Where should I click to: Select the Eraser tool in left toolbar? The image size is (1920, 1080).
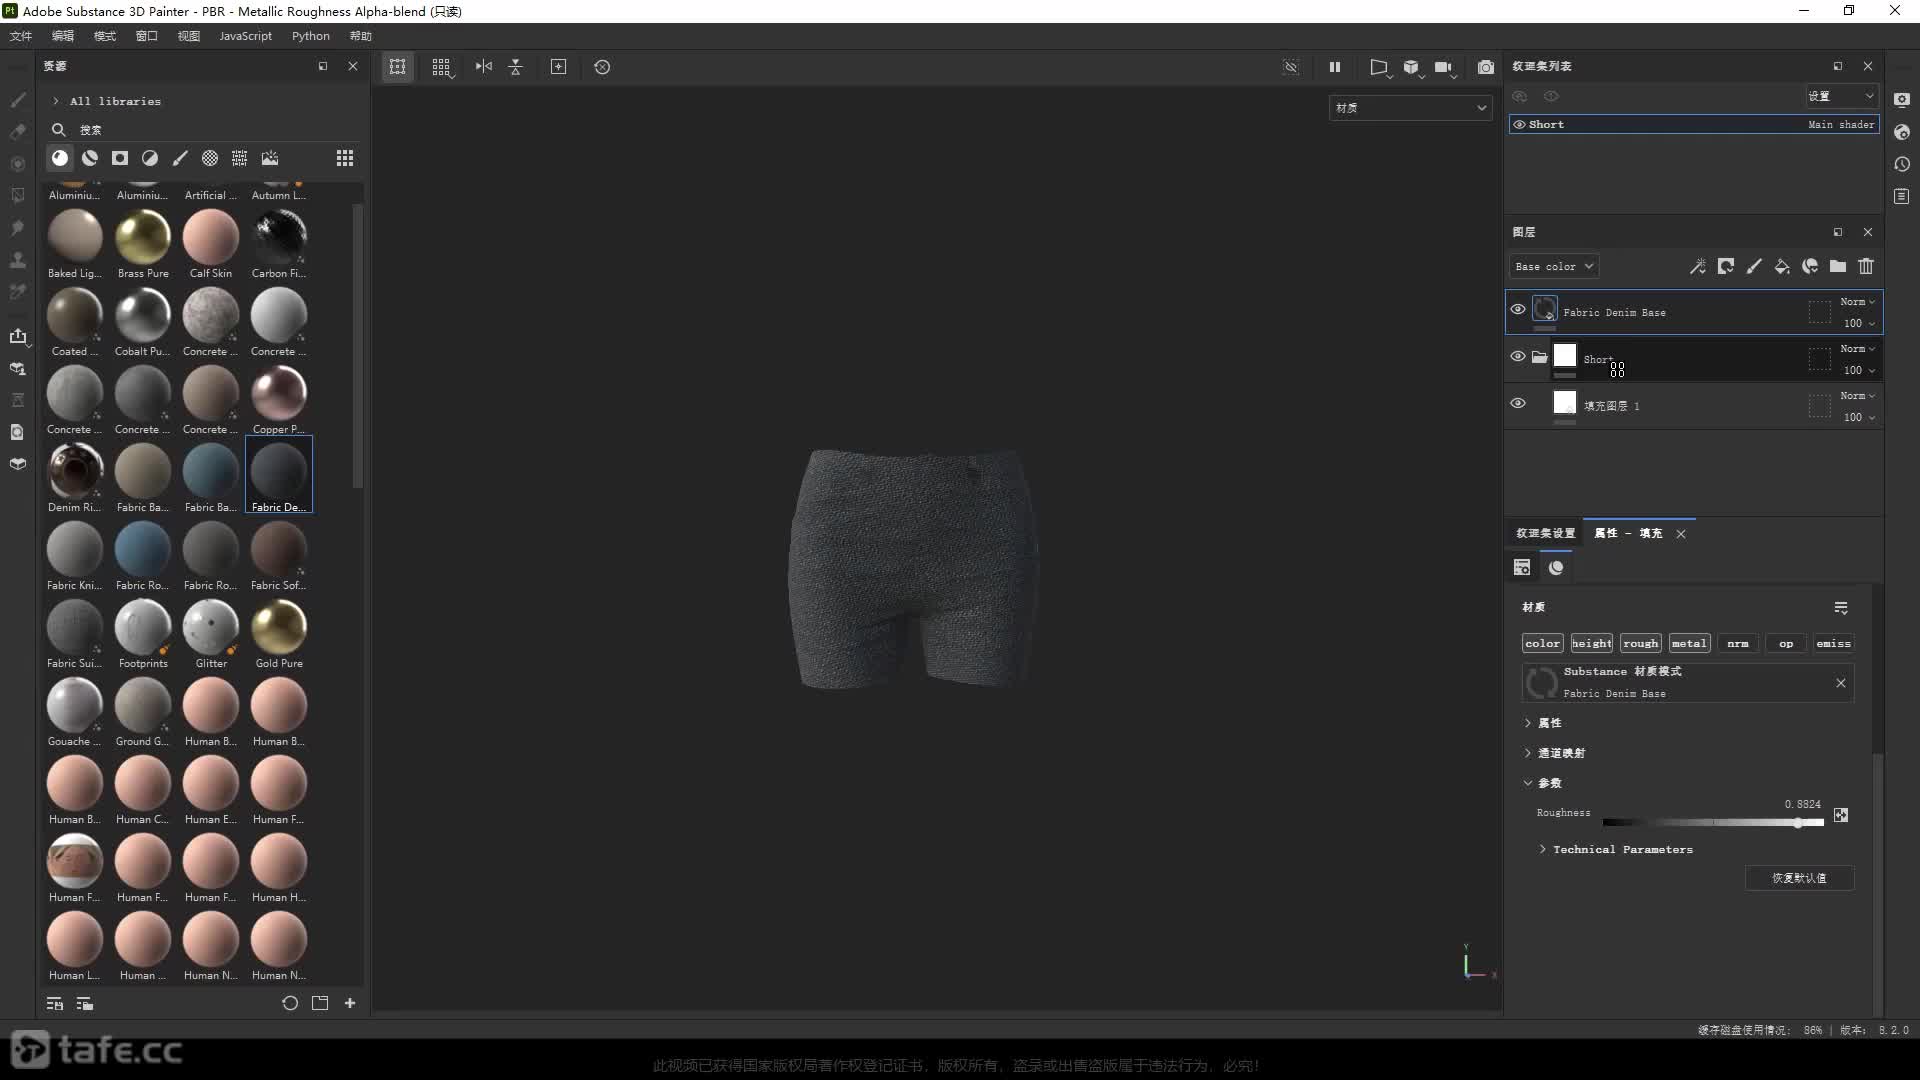pos(17,132)
